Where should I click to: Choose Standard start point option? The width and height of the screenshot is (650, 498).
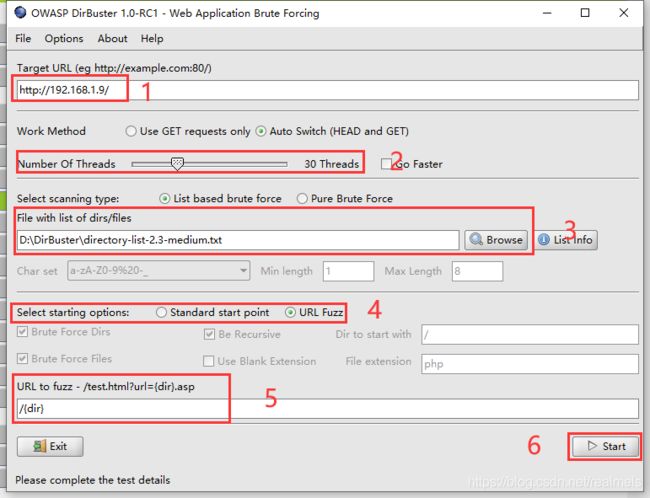(161, 312)
